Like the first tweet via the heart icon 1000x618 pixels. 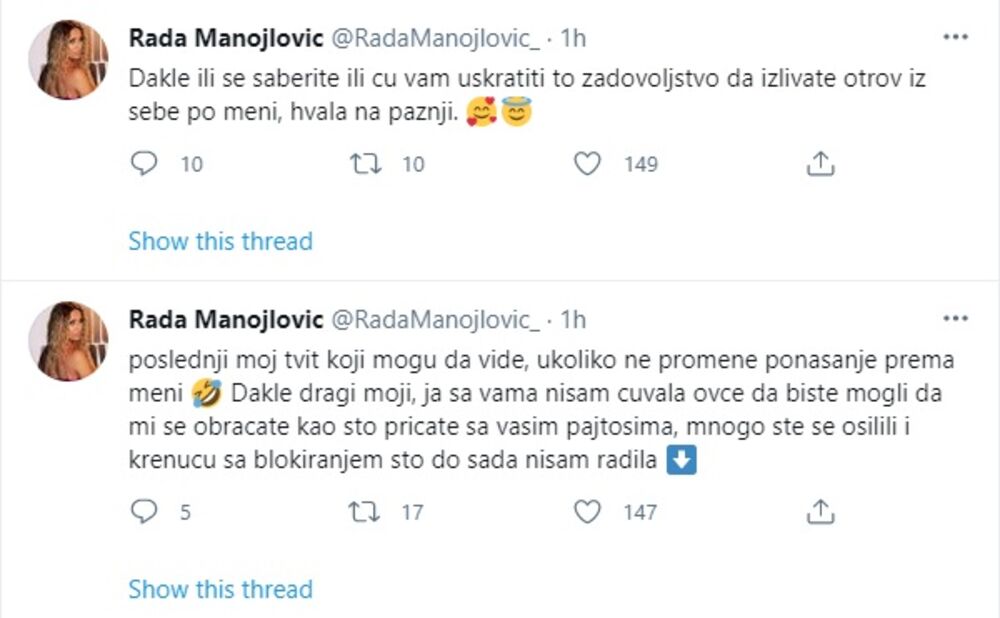tap(588, 163)
